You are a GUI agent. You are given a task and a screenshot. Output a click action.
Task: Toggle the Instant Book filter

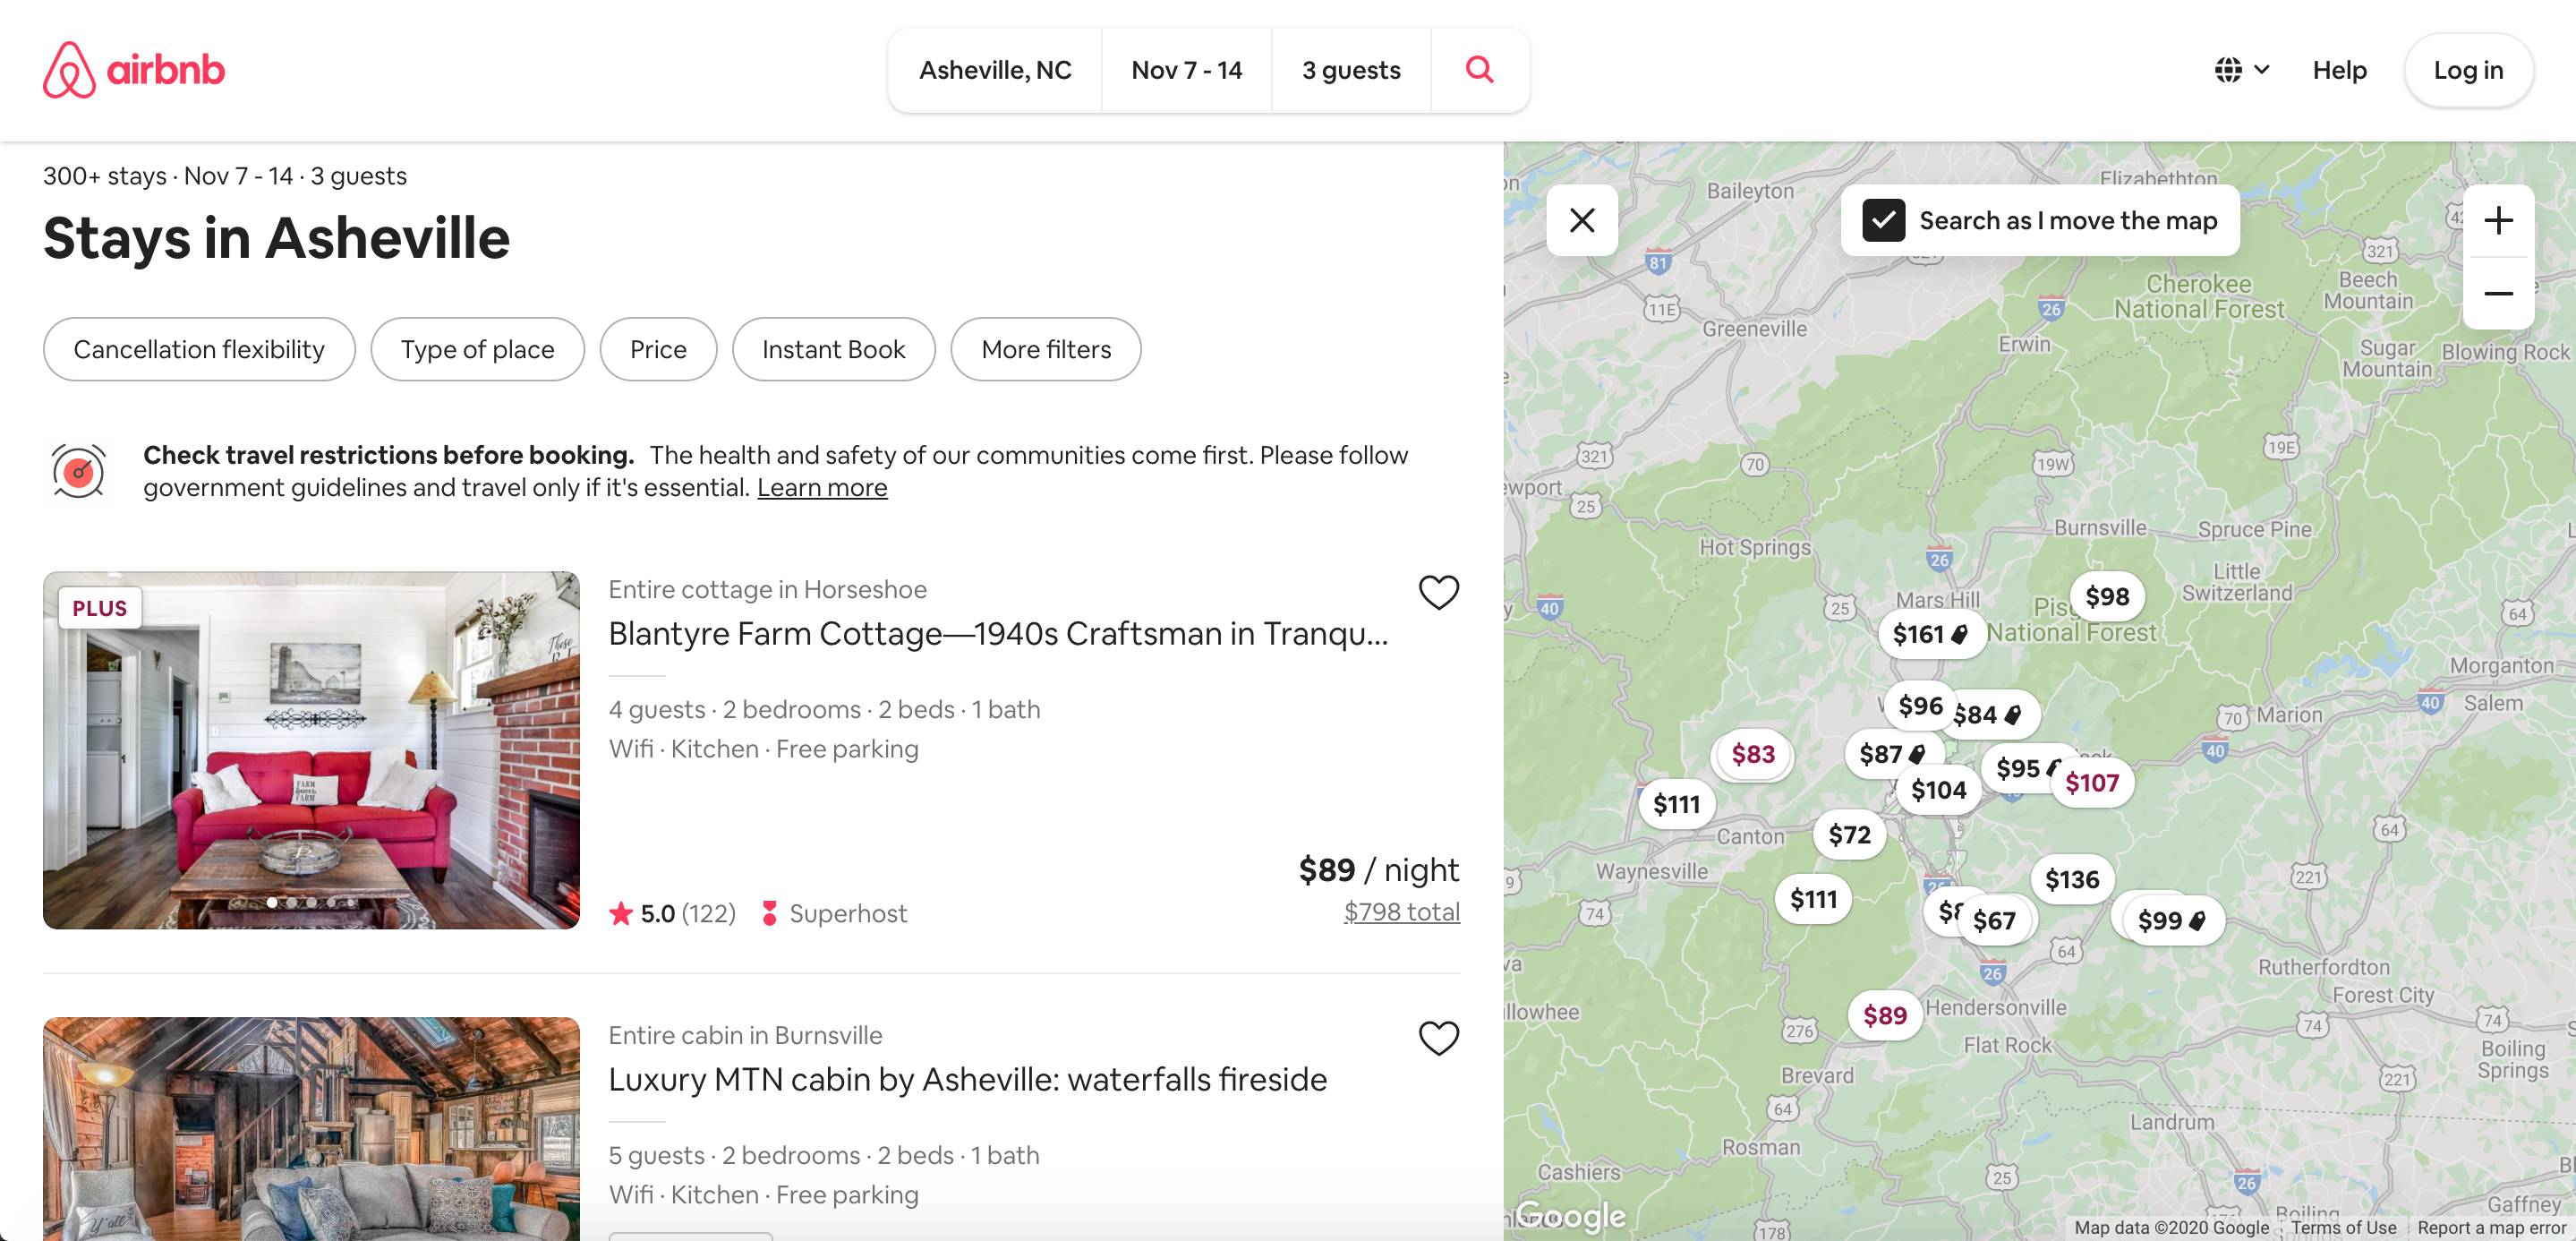pyautogui.click(x=833, y=349)
